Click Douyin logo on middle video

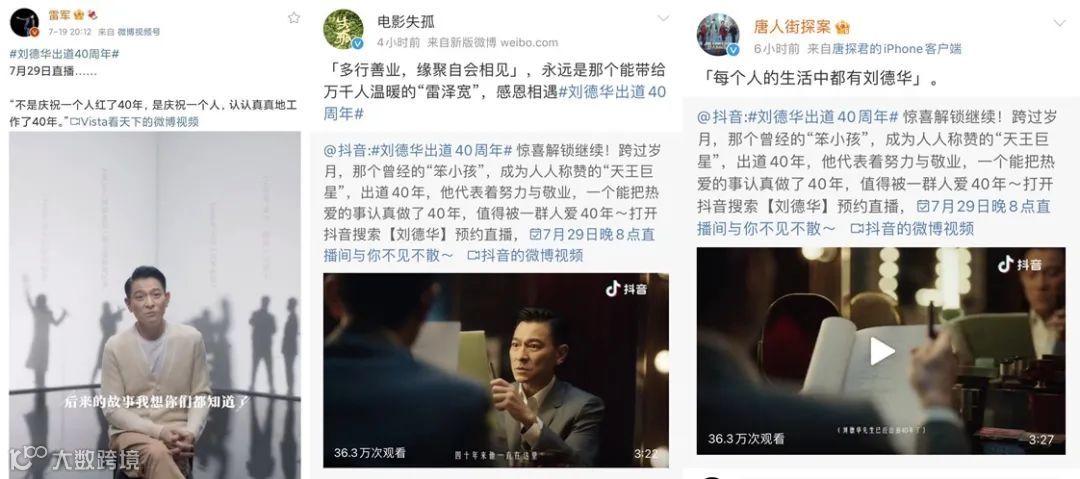tap(626, 289)
